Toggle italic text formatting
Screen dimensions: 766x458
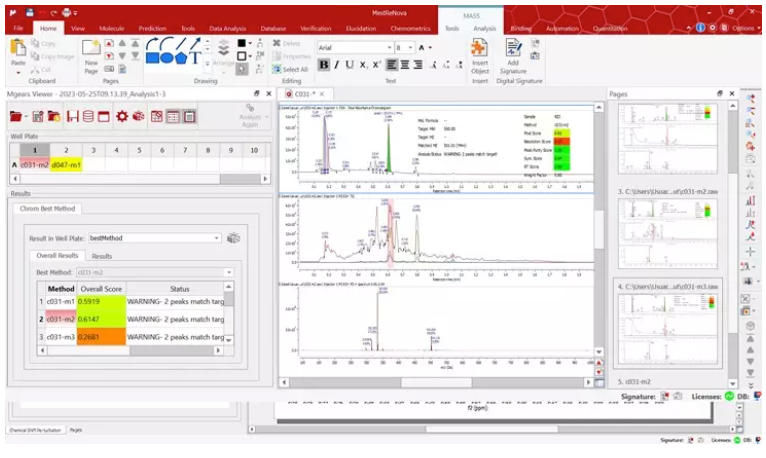pyautogui.click(x=336, y=65)
